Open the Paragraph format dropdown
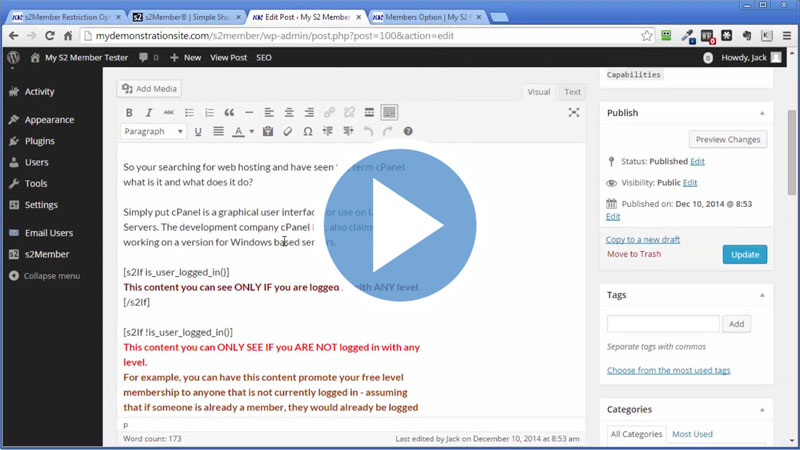This screenshot has width=800, height=450. pos(153,132)
